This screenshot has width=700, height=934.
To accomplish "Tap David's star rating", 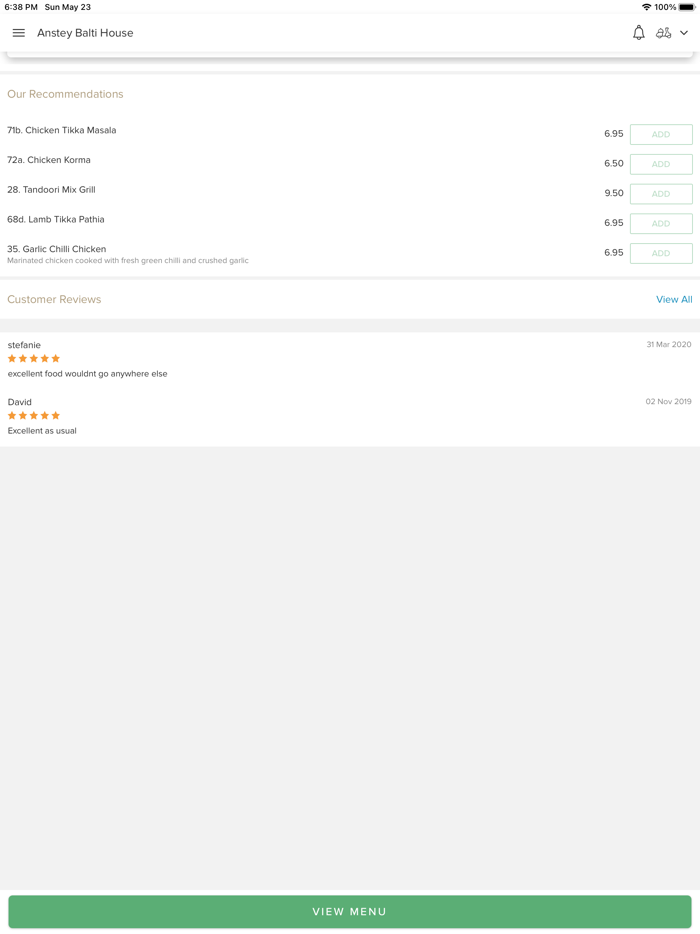I will pos(34,416).
